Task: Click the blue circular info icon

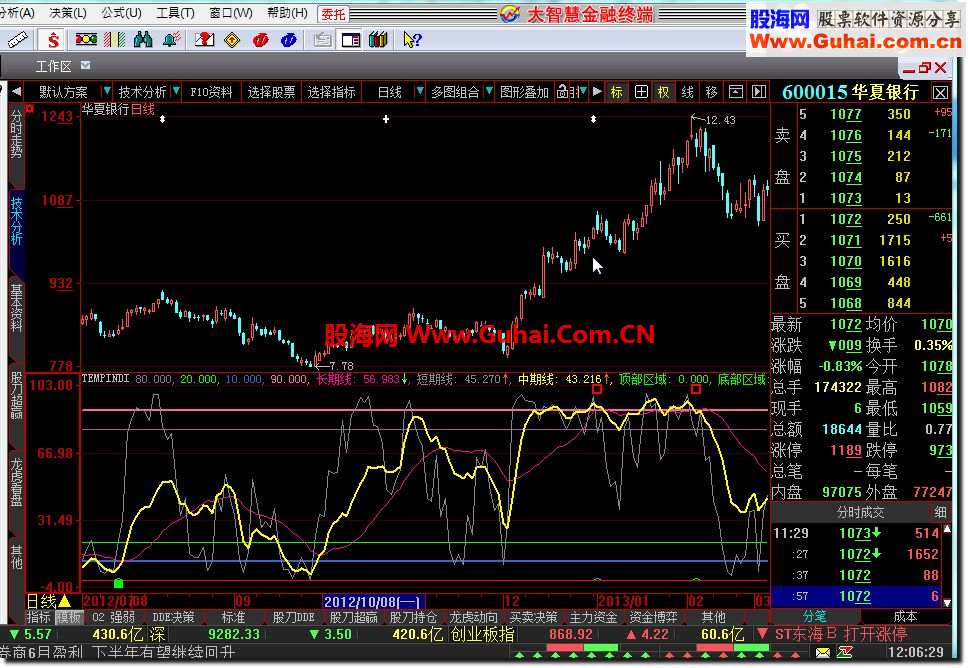Action: (288, 40)
